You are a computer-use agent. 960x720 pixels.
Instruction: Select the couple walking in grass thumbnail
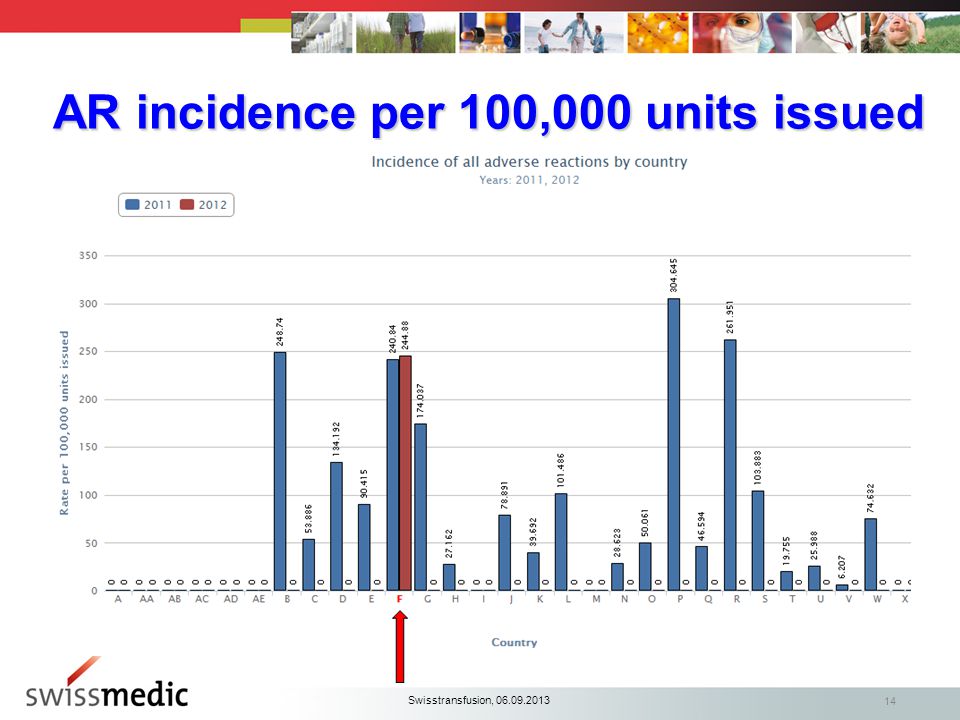tap(405, 32)
